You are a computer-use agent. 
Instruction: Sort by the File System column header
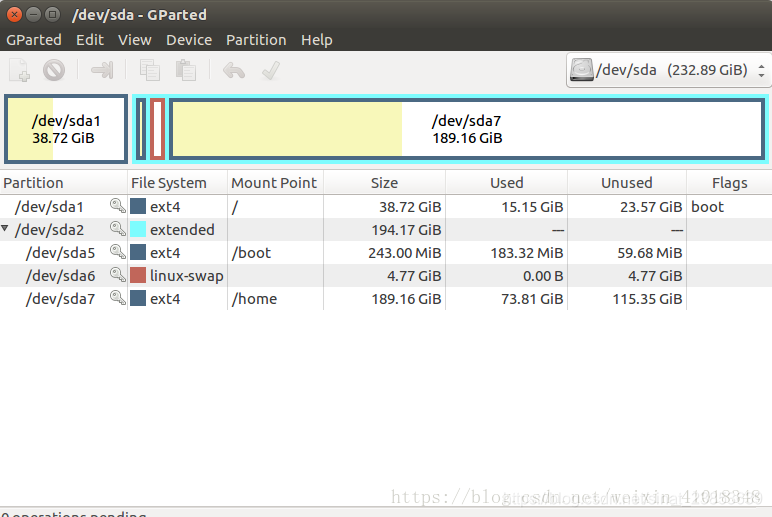click(x=178, y=183)
